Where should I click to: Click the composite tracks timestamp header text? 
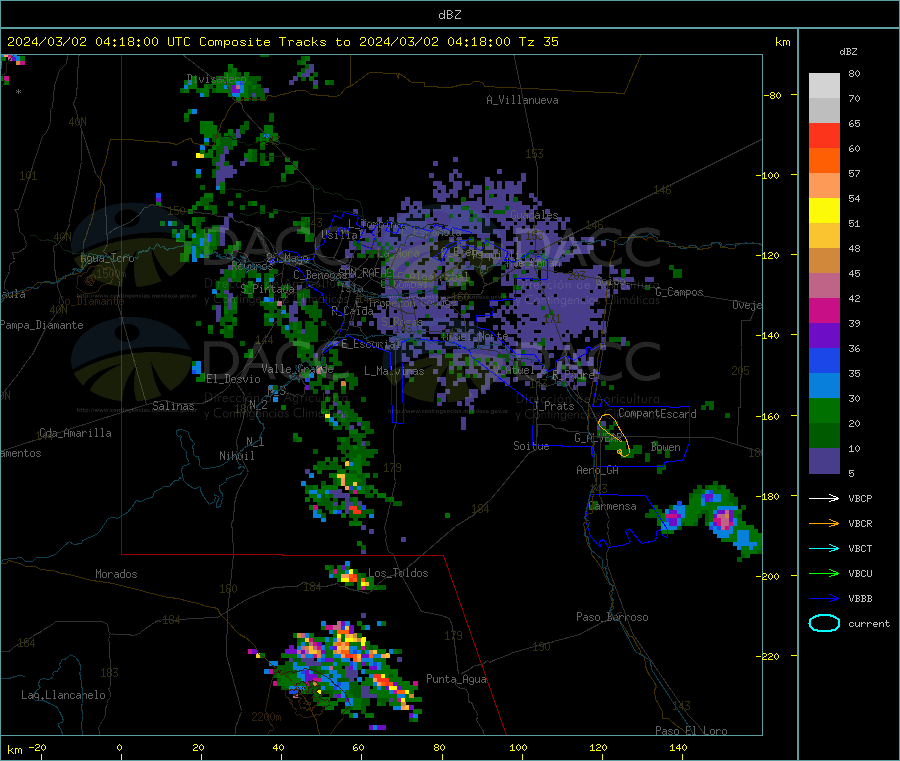pos(283,42)
